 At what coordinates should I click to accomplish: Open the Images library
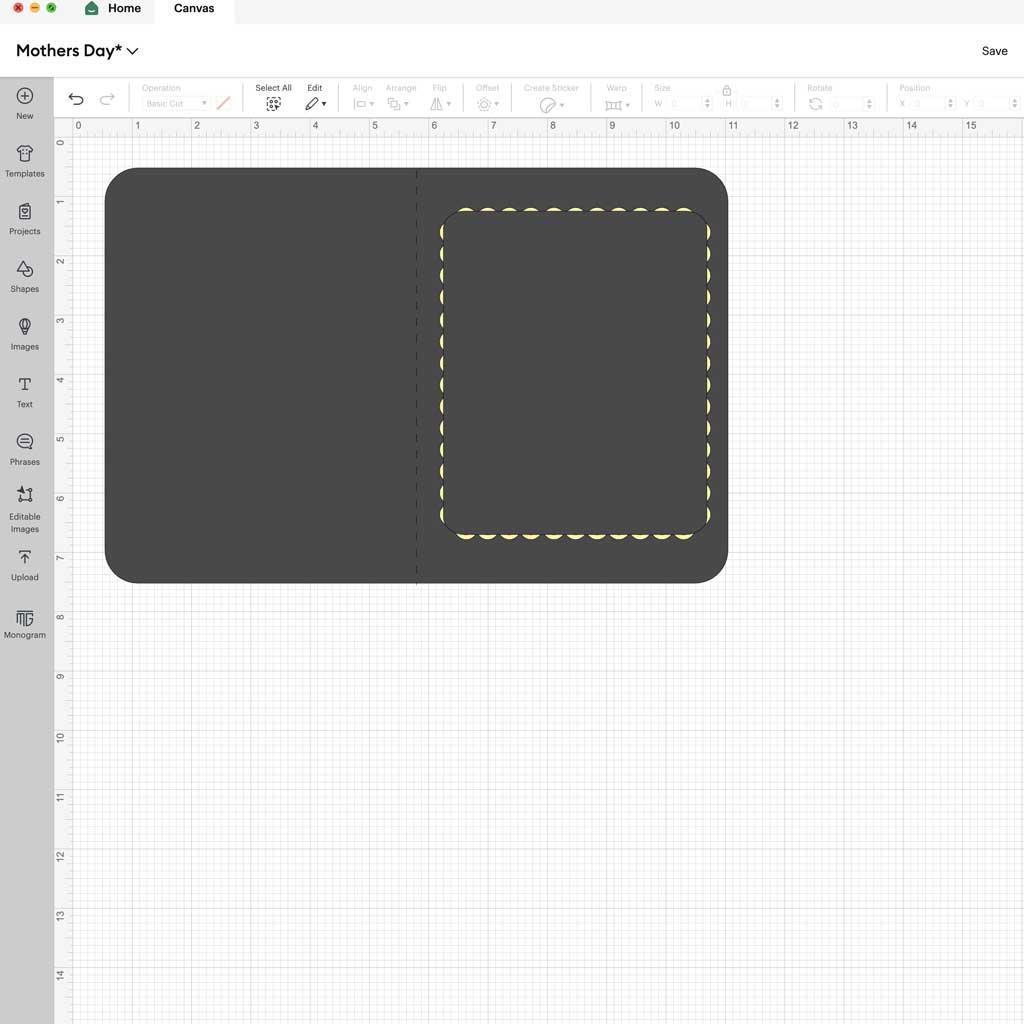[25, 334]
